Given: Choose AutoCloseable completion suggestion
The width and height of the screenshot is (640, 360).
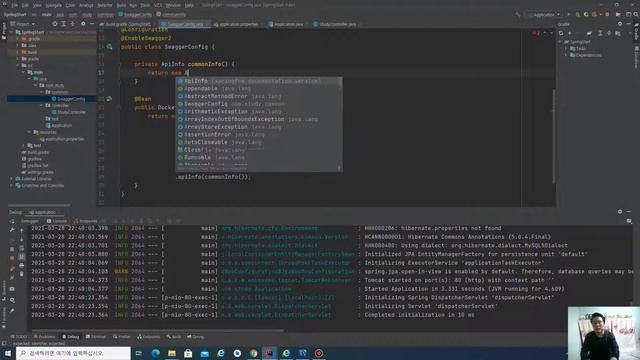Looking at the screenshot, I should pos(258,142).
